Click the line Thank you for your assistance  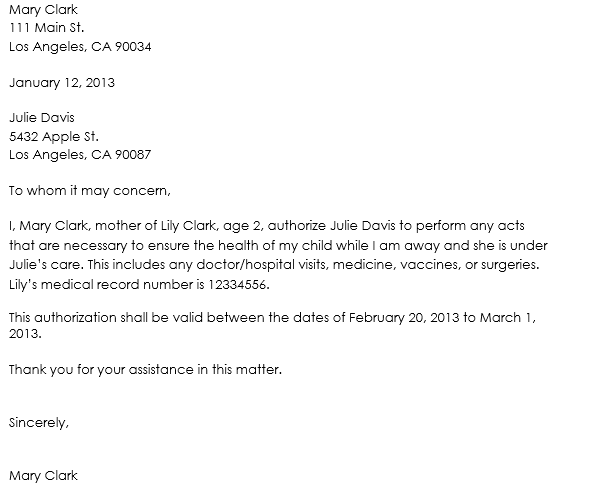(x=145, y=370)
